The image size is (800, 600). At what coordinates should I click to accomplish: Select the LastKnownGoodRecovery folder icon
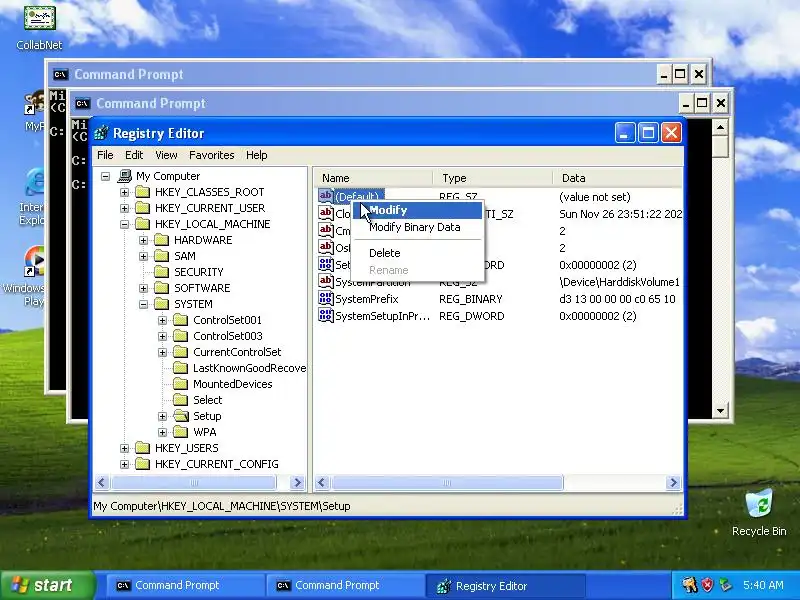click(181, 368)
